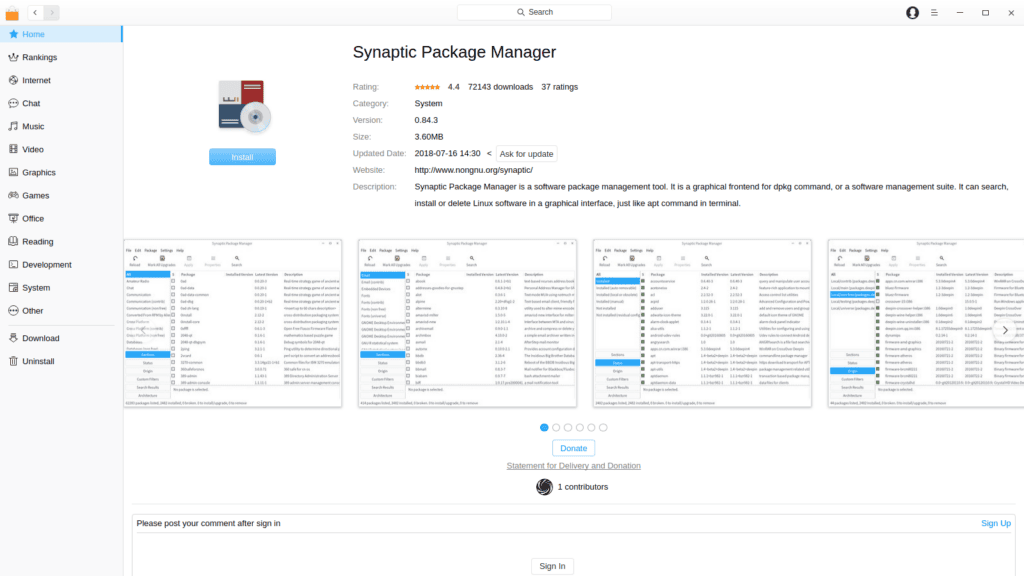Click the Reading book icon
1024x576 pixels.
point(13,242)
